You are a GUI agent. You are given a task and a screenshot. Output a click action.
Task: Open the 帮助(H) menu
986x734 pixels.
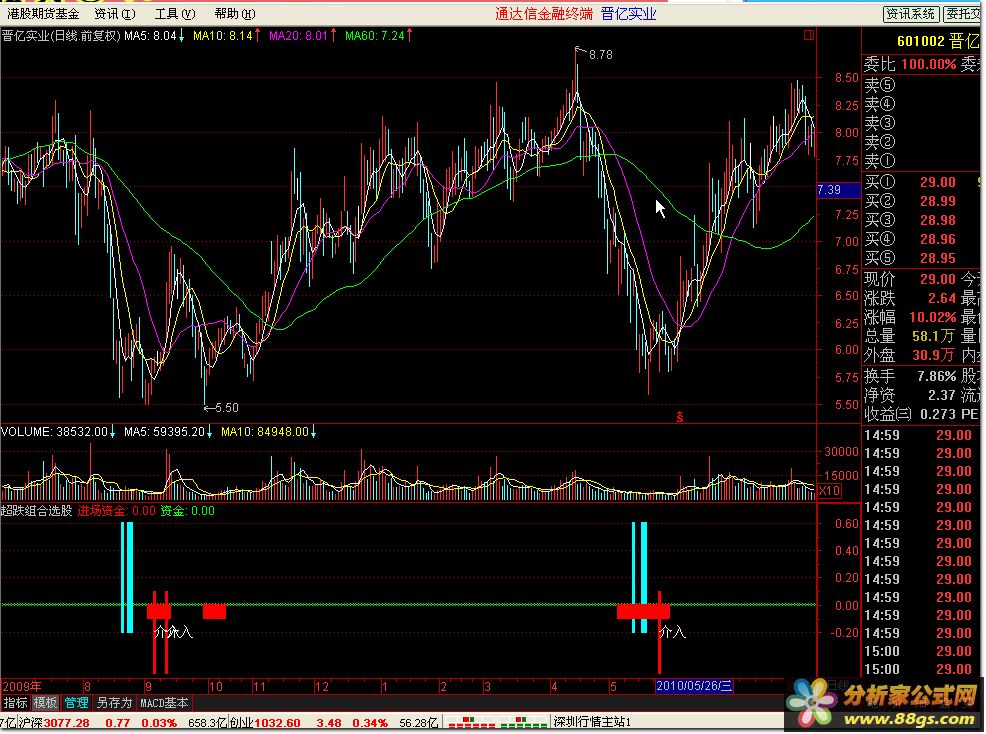[235, 13]
